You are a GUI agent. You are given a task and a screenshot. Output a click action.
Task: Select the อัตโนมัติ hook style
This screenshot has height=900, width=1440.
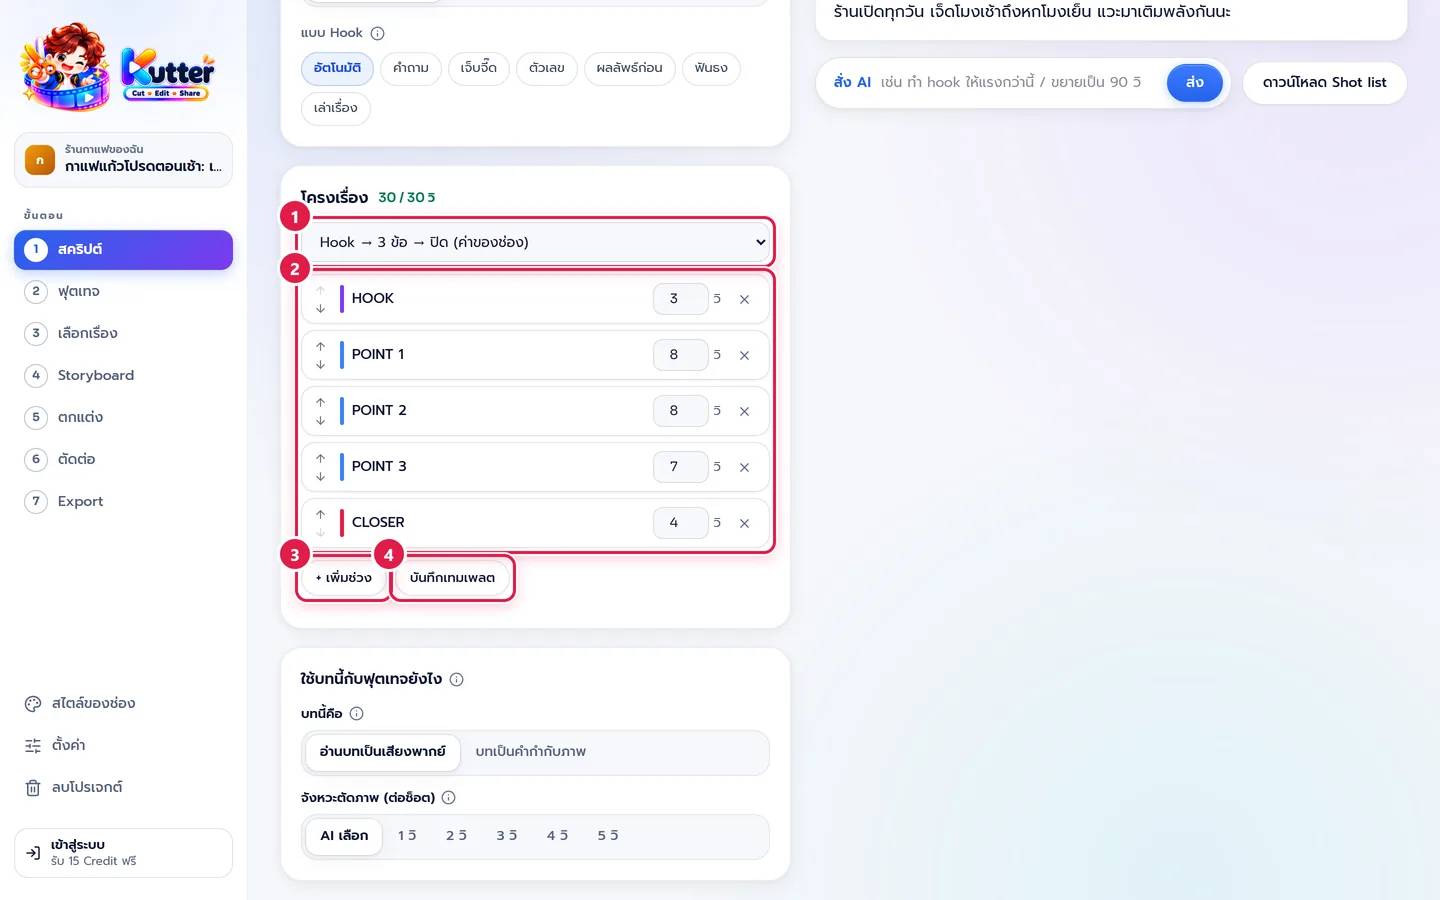[337, 68]
